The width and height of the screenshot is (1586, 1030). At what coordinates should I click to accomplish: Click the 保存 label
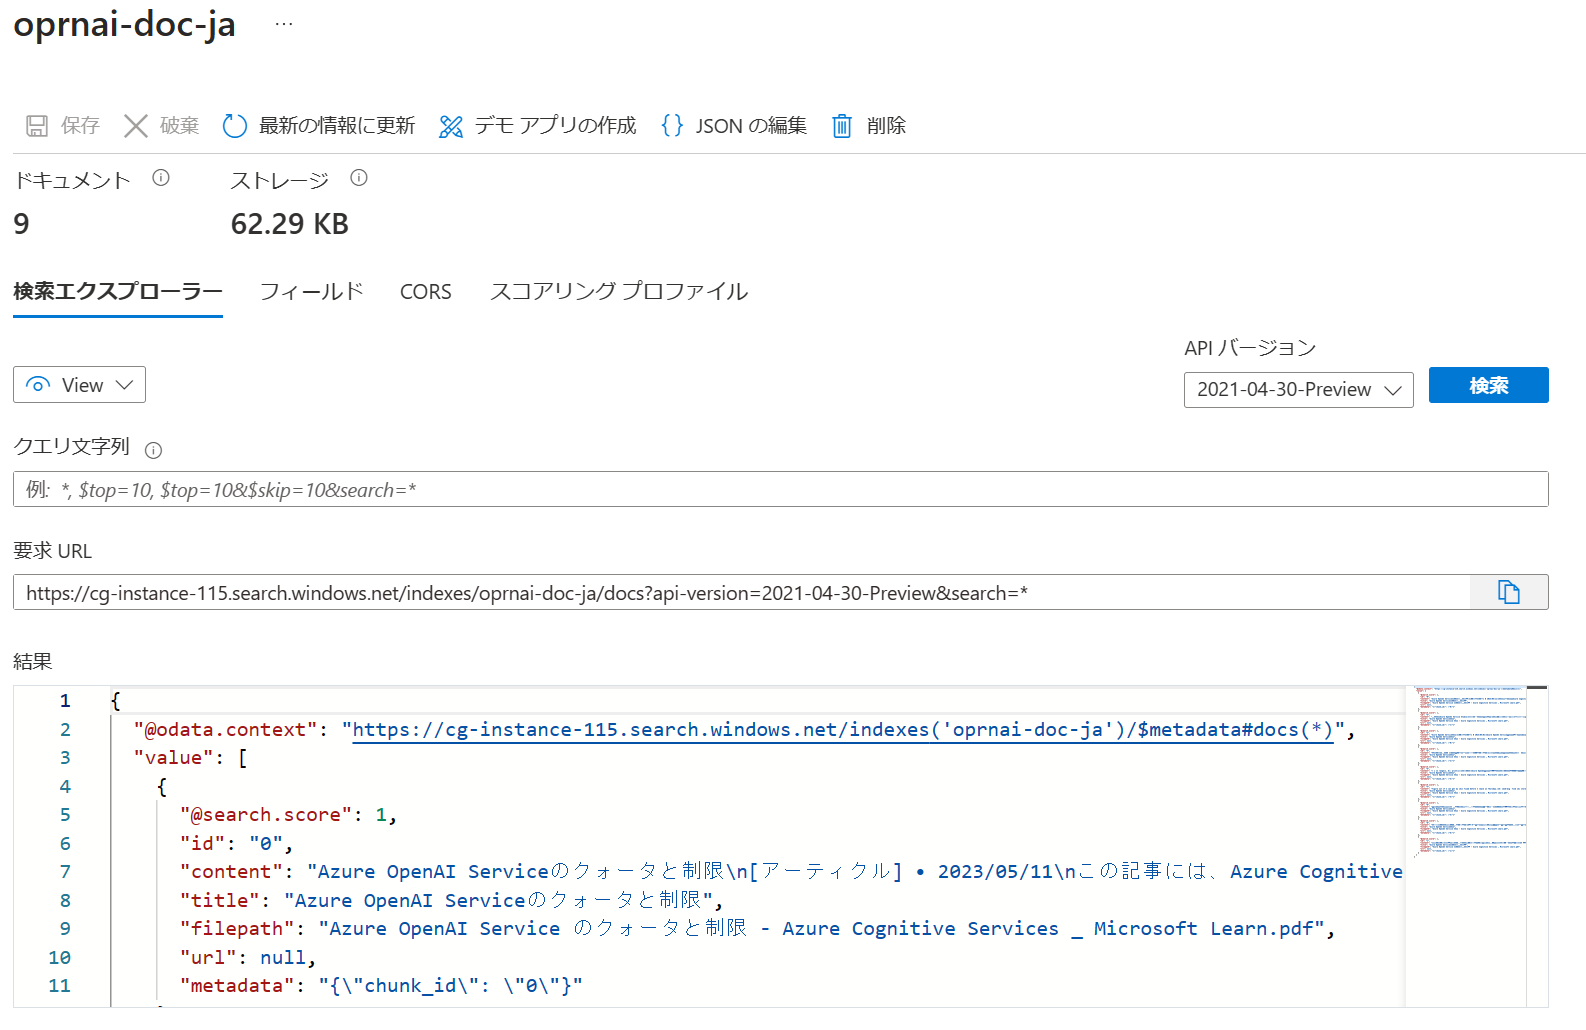pos(80,126)
